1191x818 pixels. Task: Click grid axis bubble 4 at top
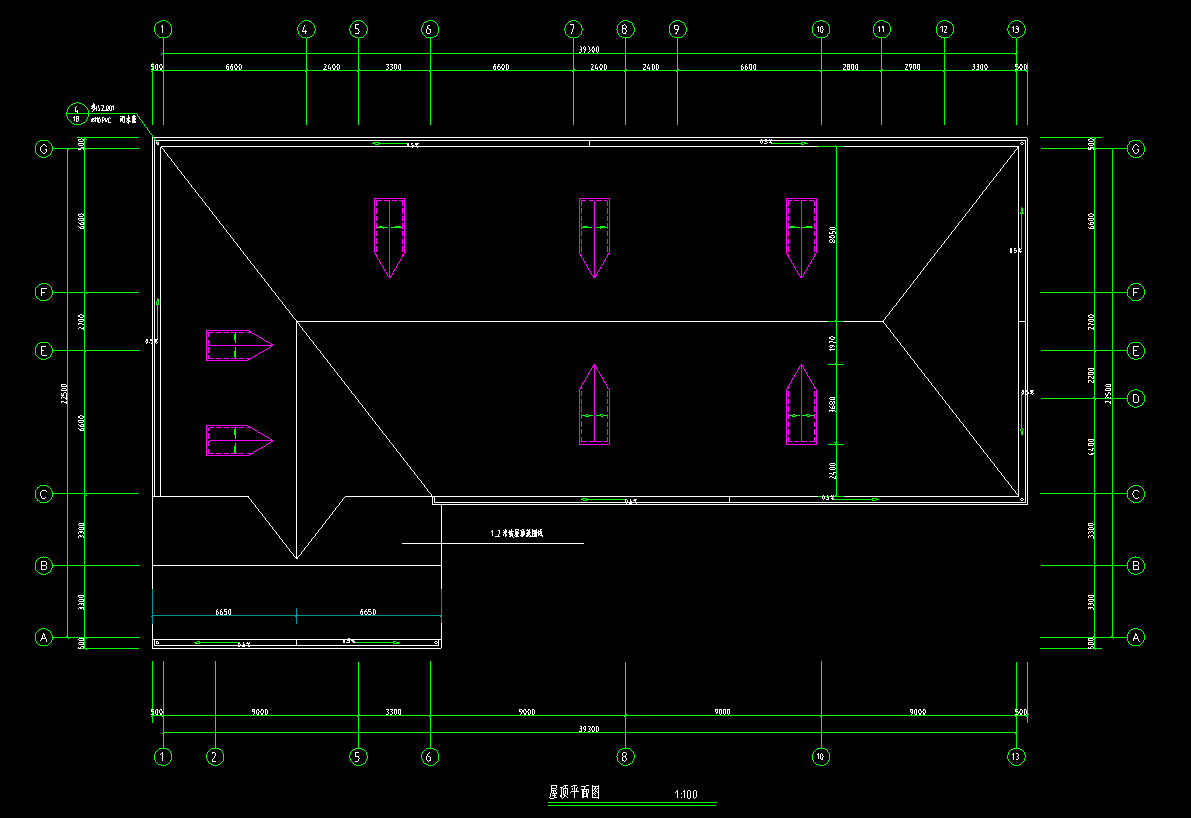coord(306,30)
